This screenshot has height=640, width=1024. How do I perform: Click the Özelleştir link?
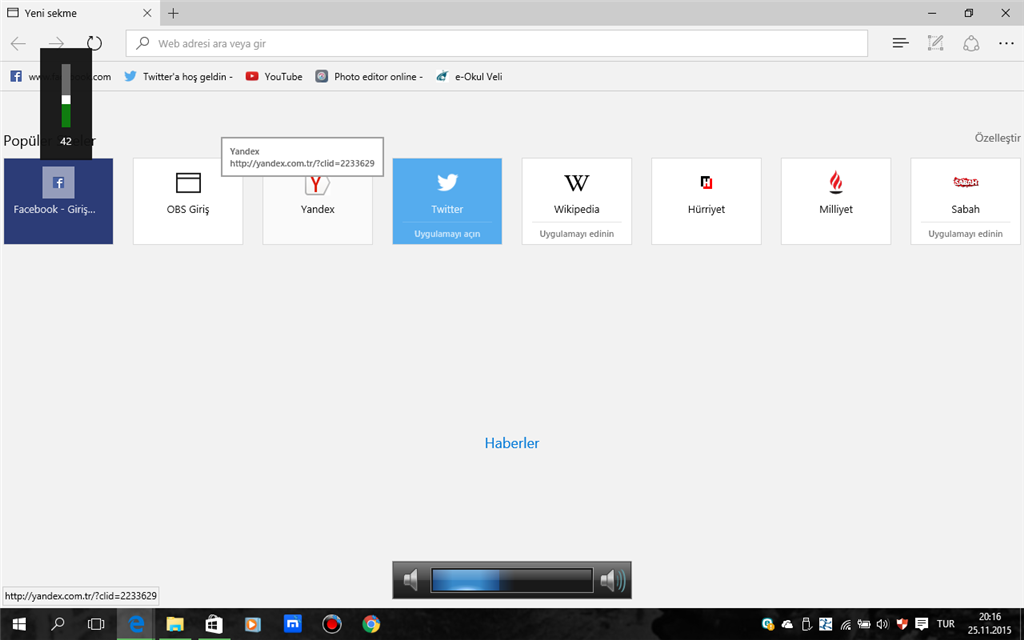(997, 138)
